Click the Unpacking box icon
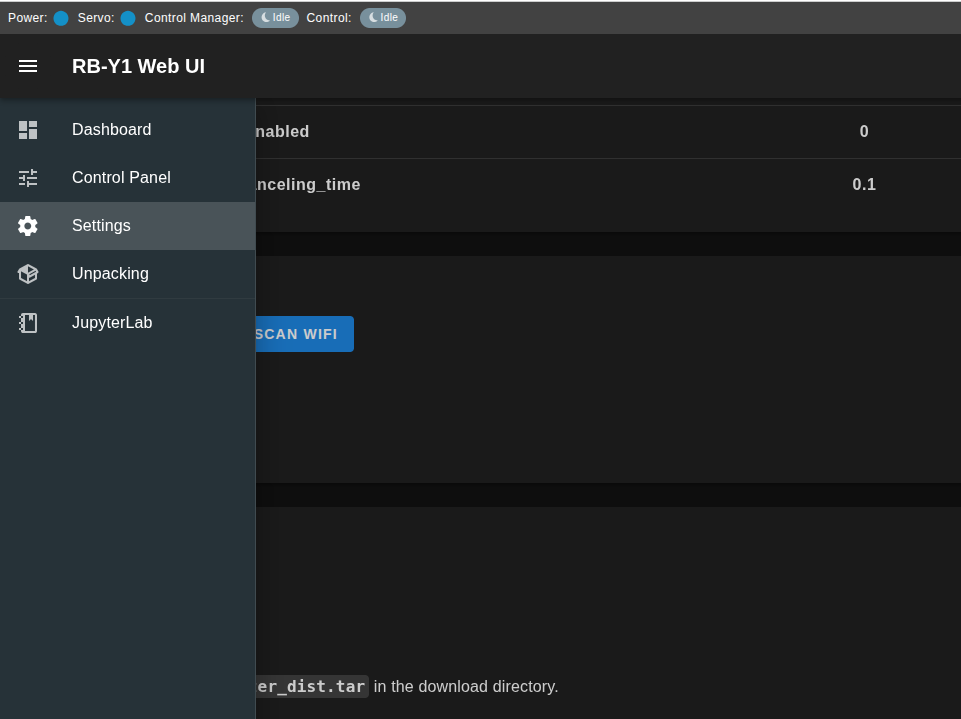961x719 pixels. coord(28,274)
